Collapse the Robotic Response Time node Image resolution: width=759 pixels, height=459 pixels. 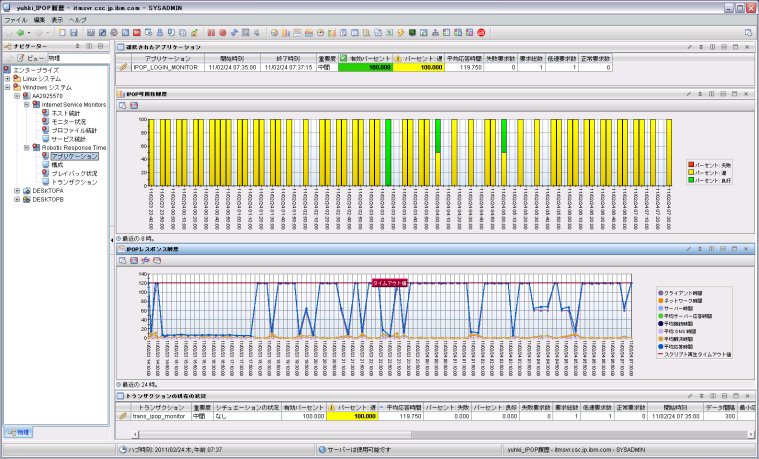pos(27,148)
